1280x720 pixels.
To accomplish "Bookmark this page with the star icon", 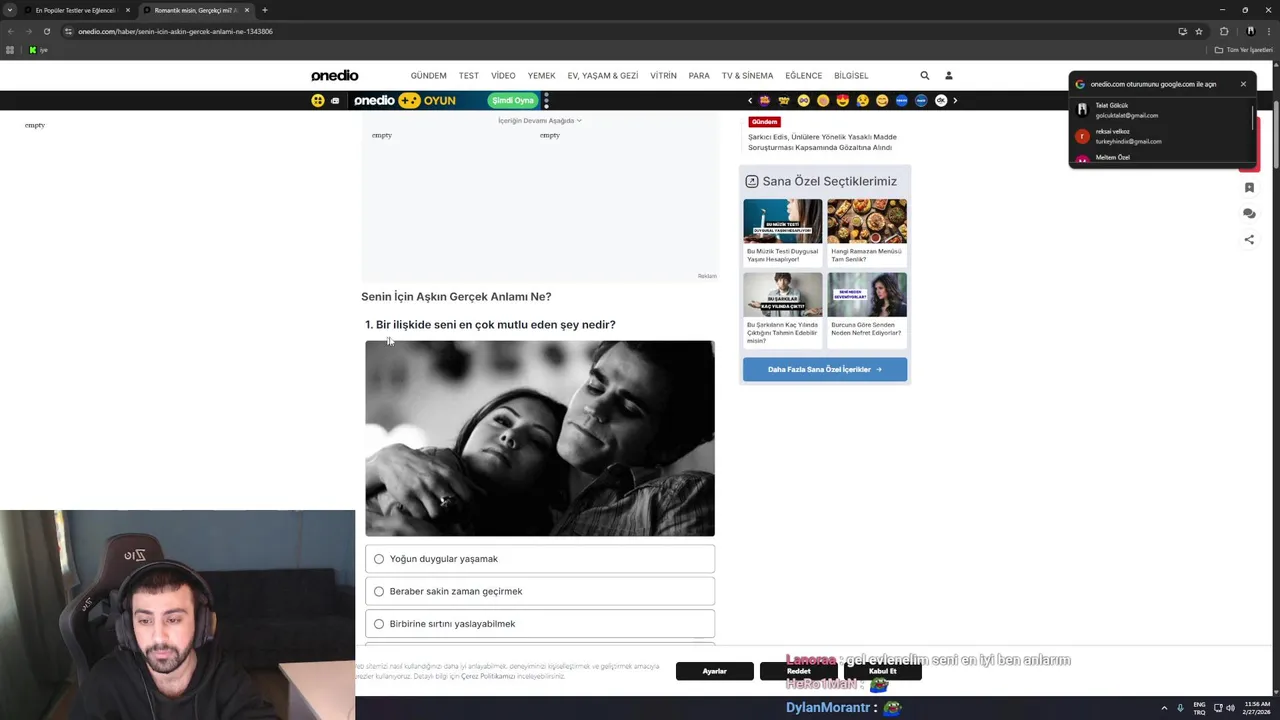I will click(x=1199, y=31).
